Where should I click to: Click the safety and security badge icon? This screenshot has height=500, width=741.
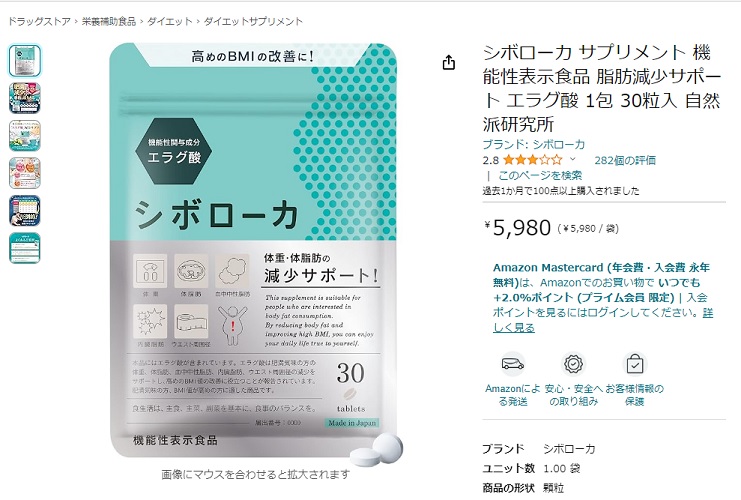pos(573,364)
